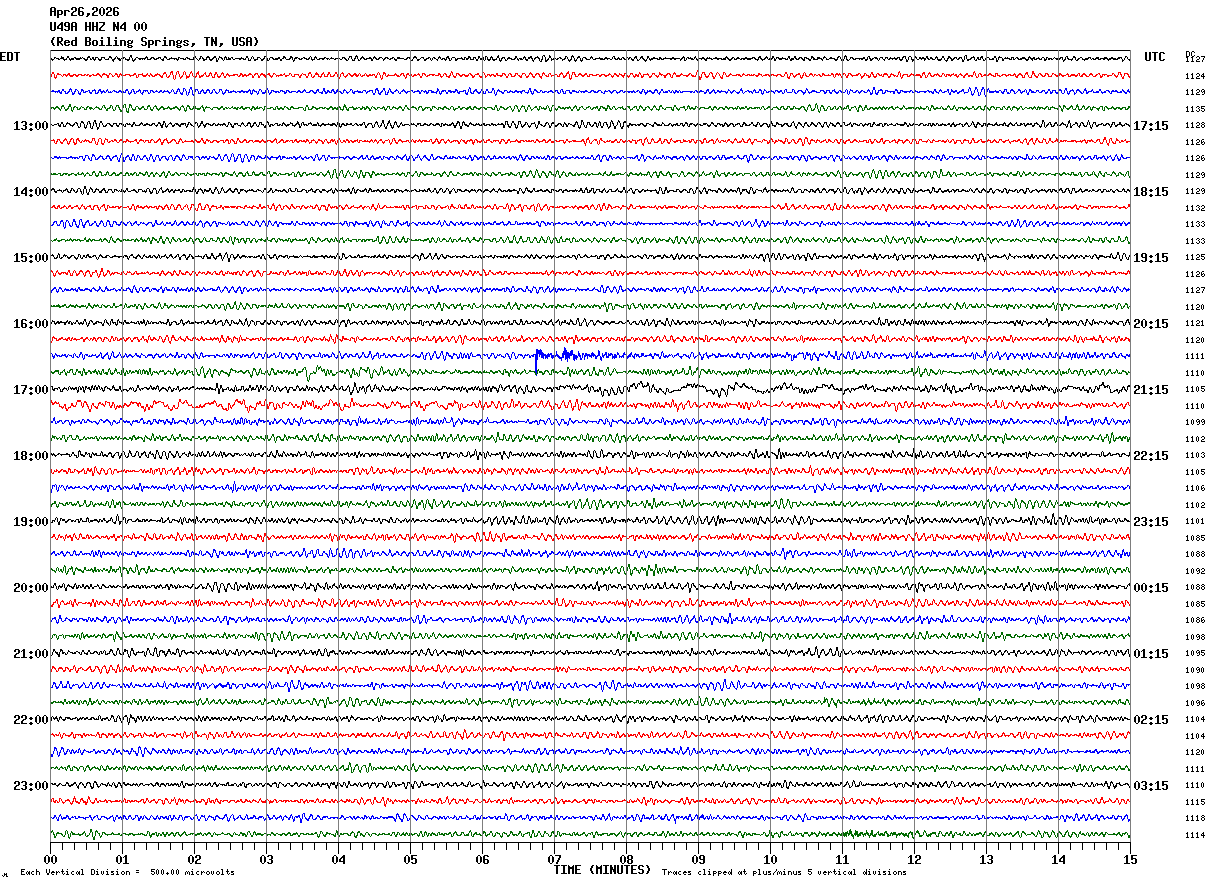
Task: Click the DC offset value 1099
Action: pyautogui.click(x=1195, y=422)
